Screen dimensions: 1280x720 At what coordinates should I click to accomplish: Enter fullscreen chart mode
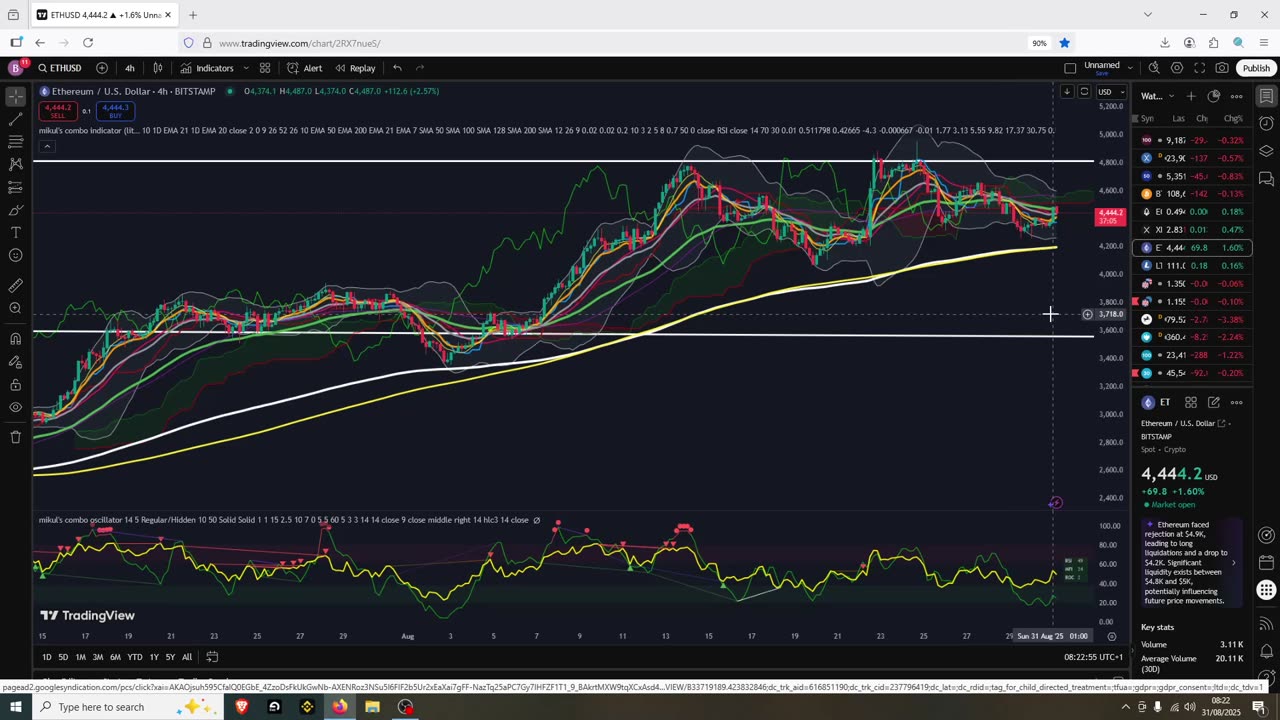(x=1199, y=68)
